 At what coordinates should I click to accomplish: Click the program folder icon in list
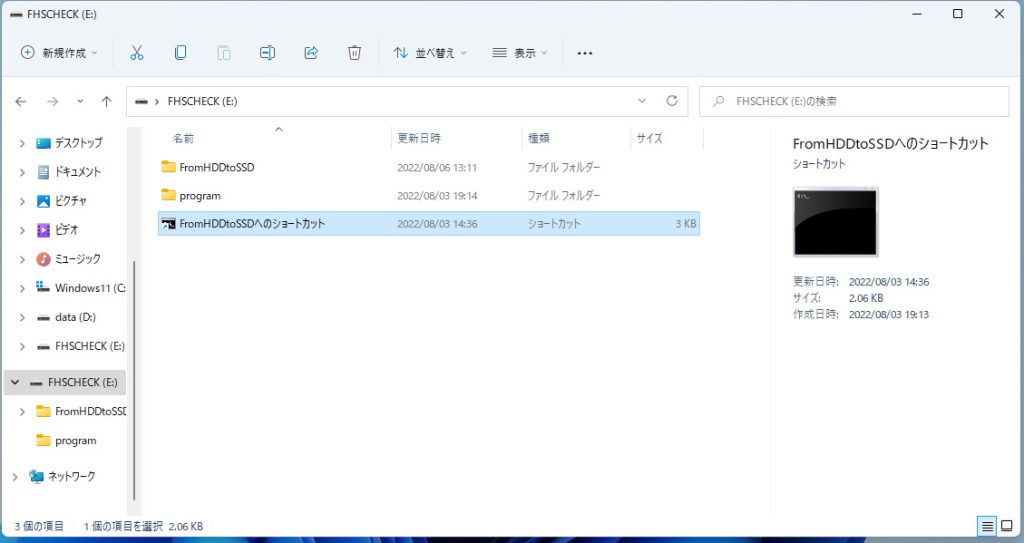[168, 195]
